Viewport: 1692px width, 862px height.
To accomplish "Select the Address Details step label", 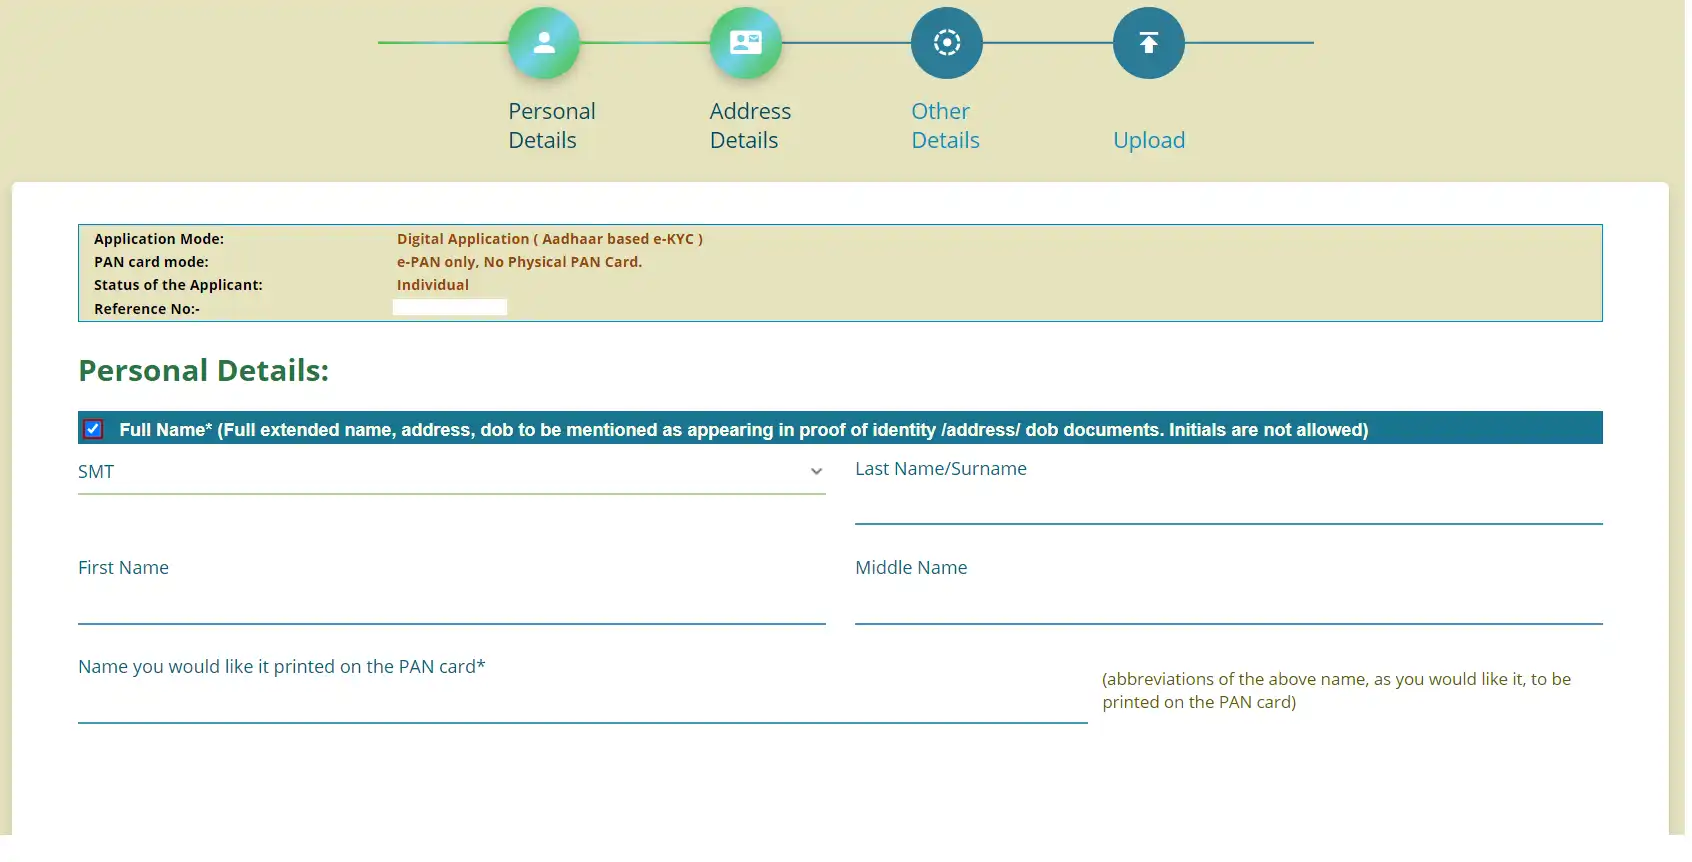I will 750,126.
